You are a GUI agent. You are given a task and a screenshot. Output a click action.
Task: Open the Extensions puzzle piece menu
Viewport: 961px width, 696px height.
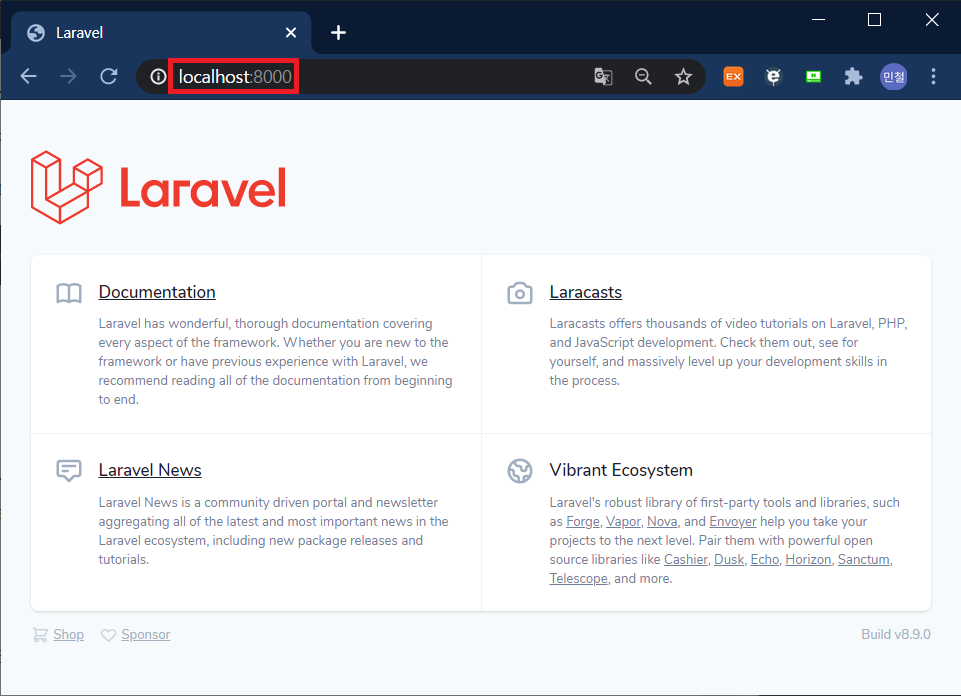point(853,77)
